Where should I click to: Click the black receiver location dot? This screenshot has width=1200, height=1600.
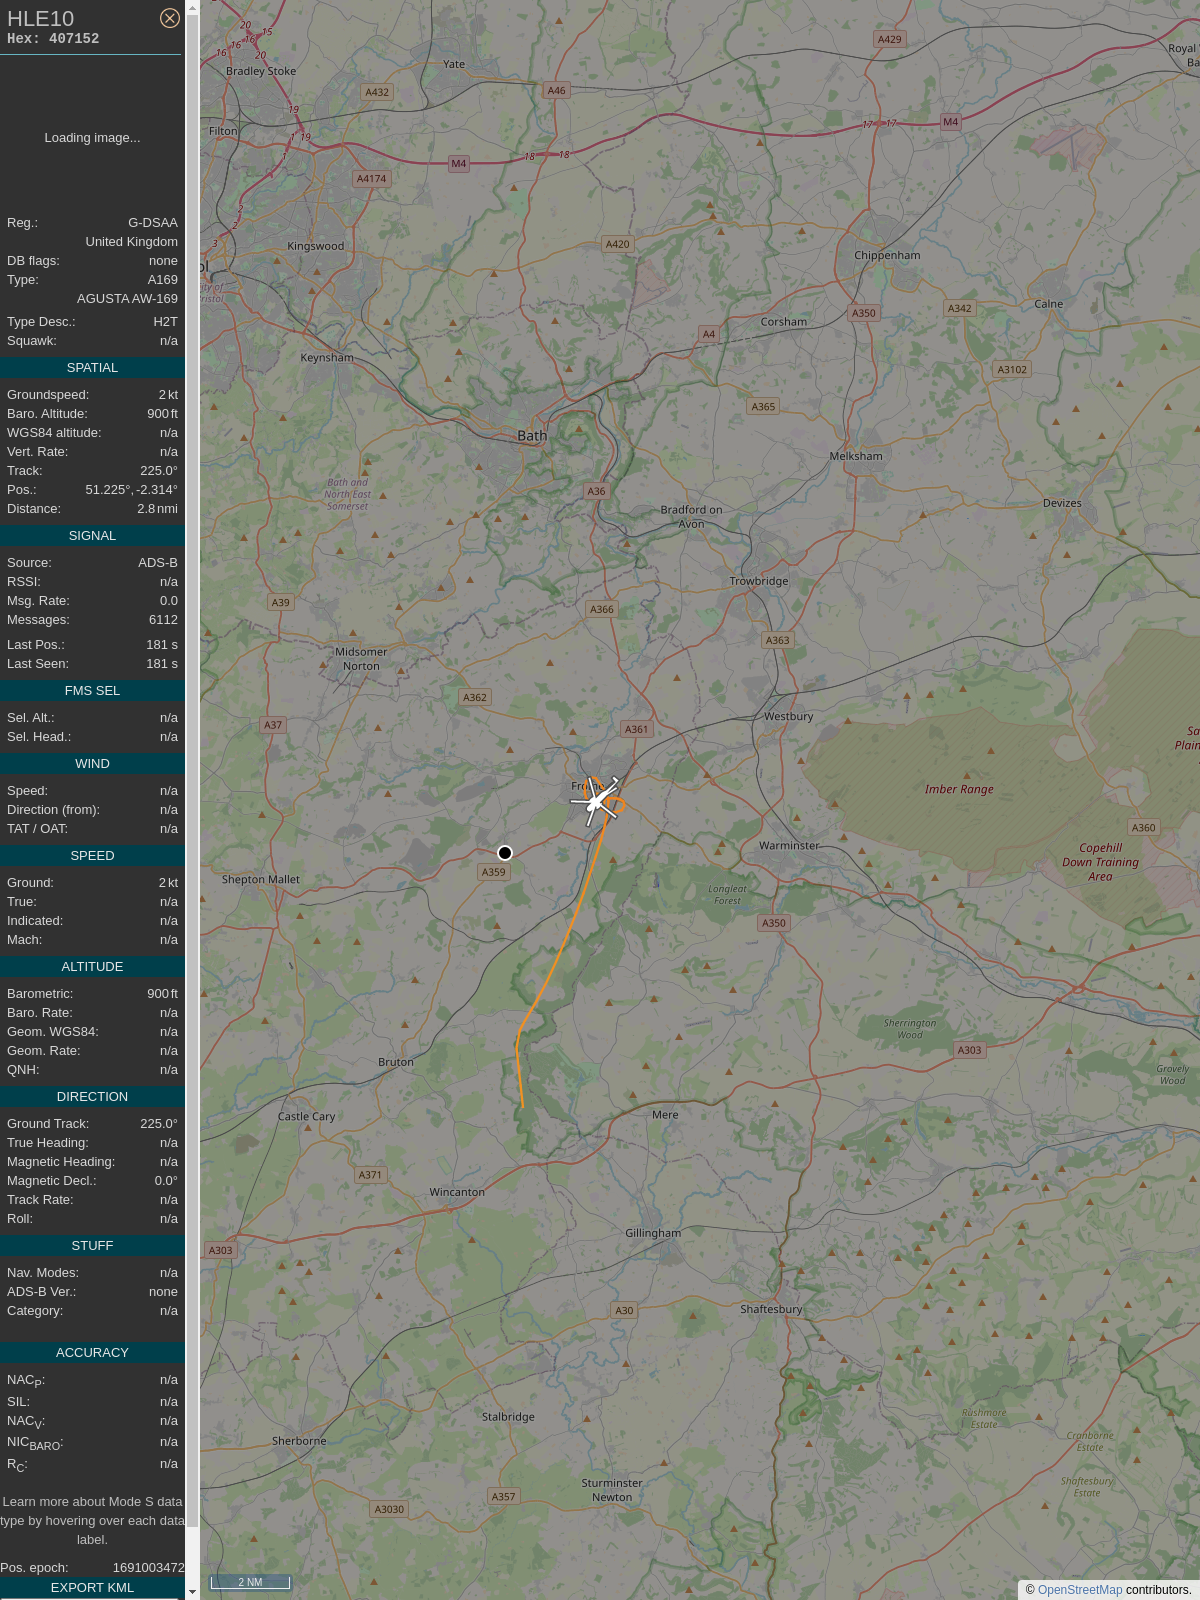click(505, 853)
